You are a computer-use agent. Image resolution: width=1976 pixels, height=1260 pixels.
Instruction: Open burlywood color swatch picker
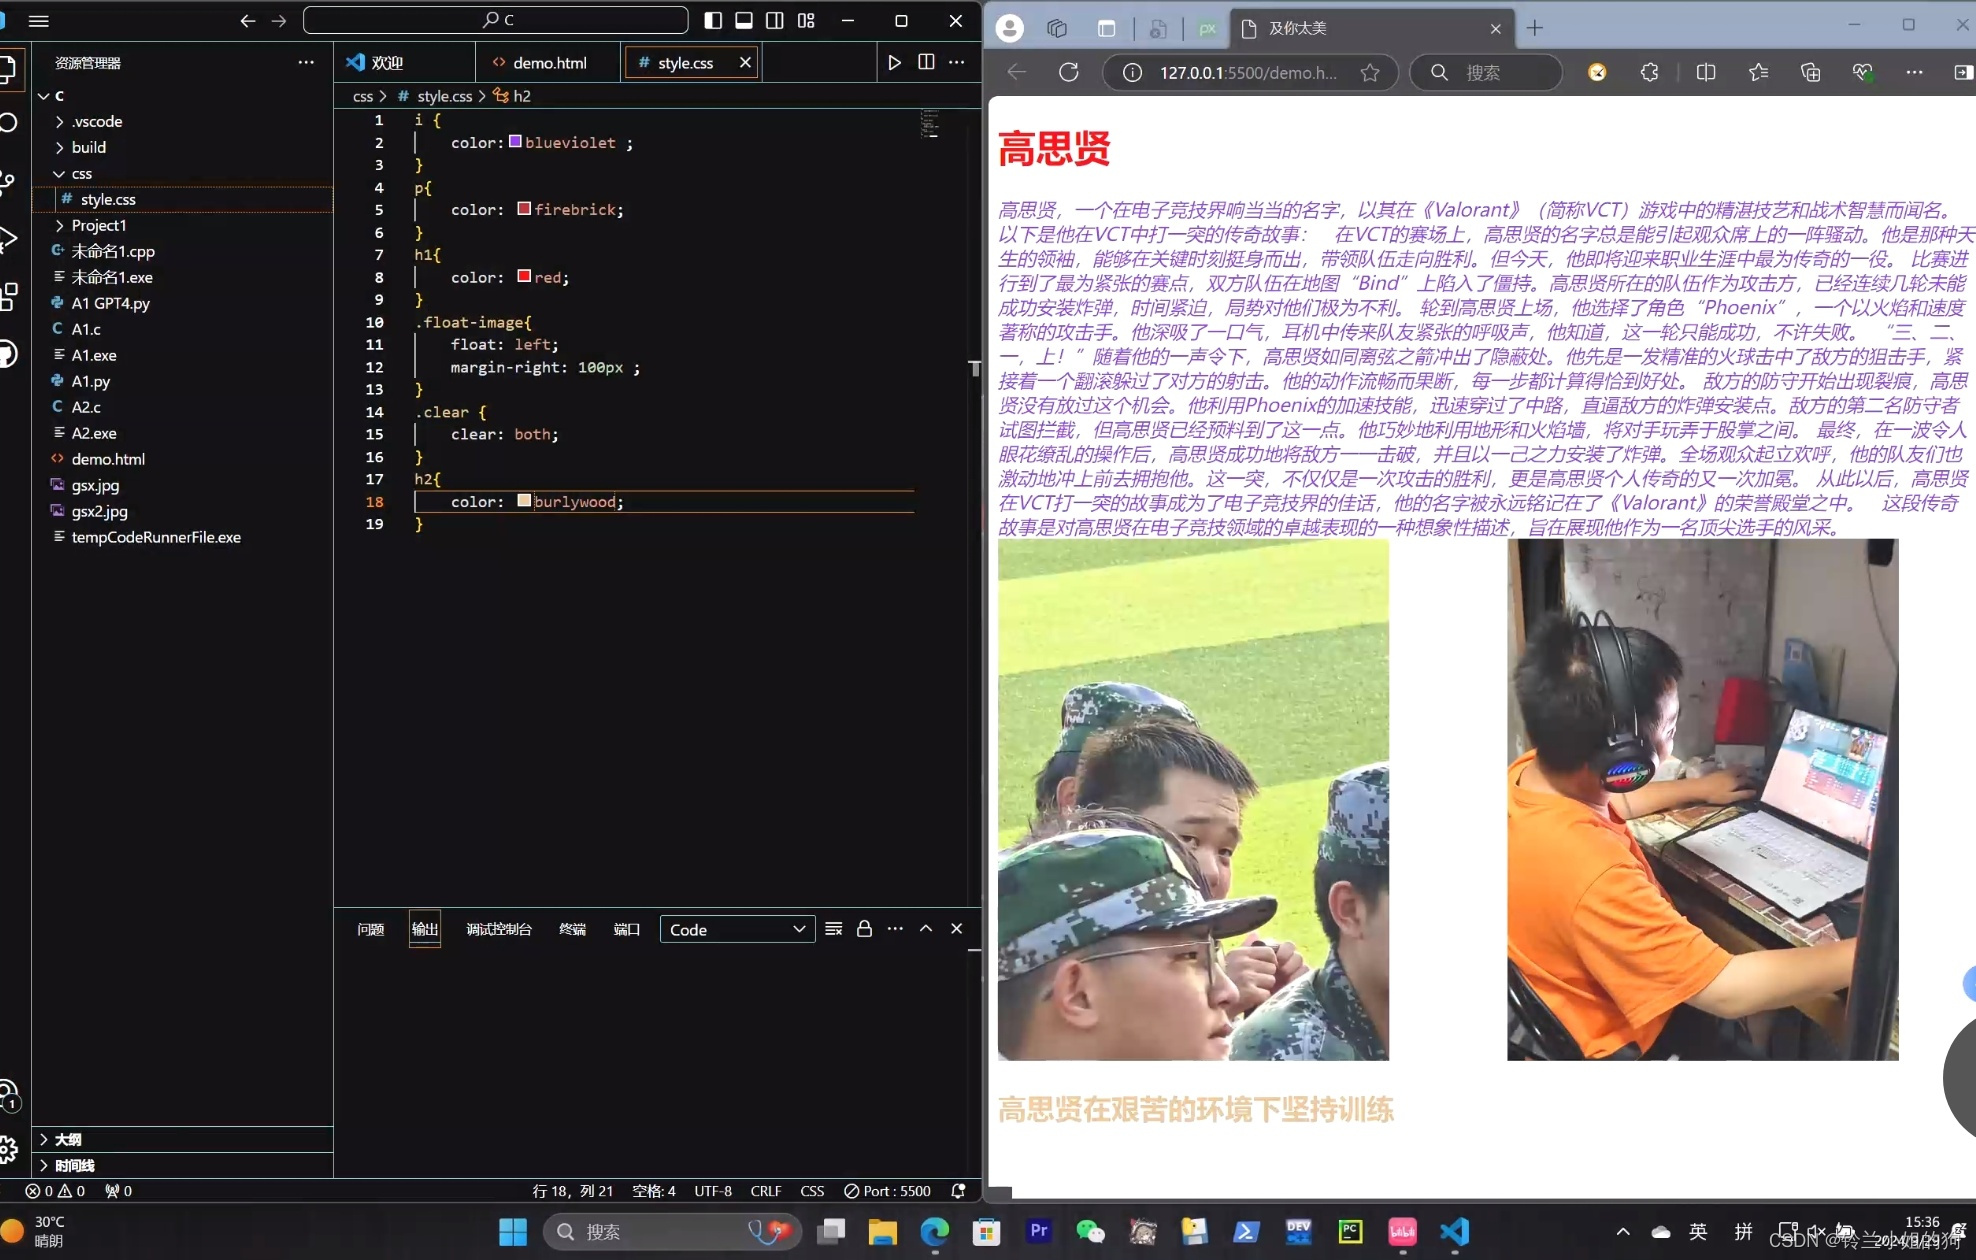(x=524, y=500)
